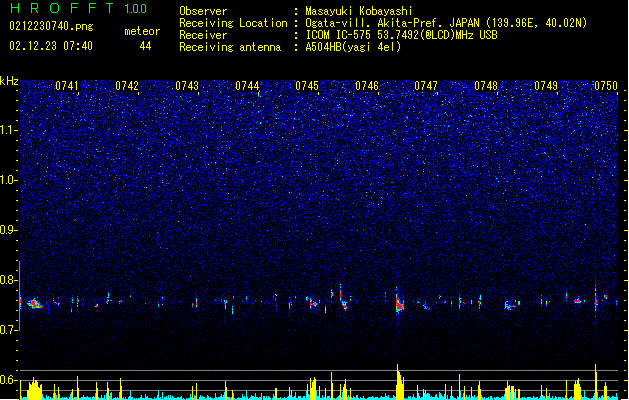This screenshot has height=400, width=629.
Task: Click the 1.0 kHz axis label
Action: [8, 180]
